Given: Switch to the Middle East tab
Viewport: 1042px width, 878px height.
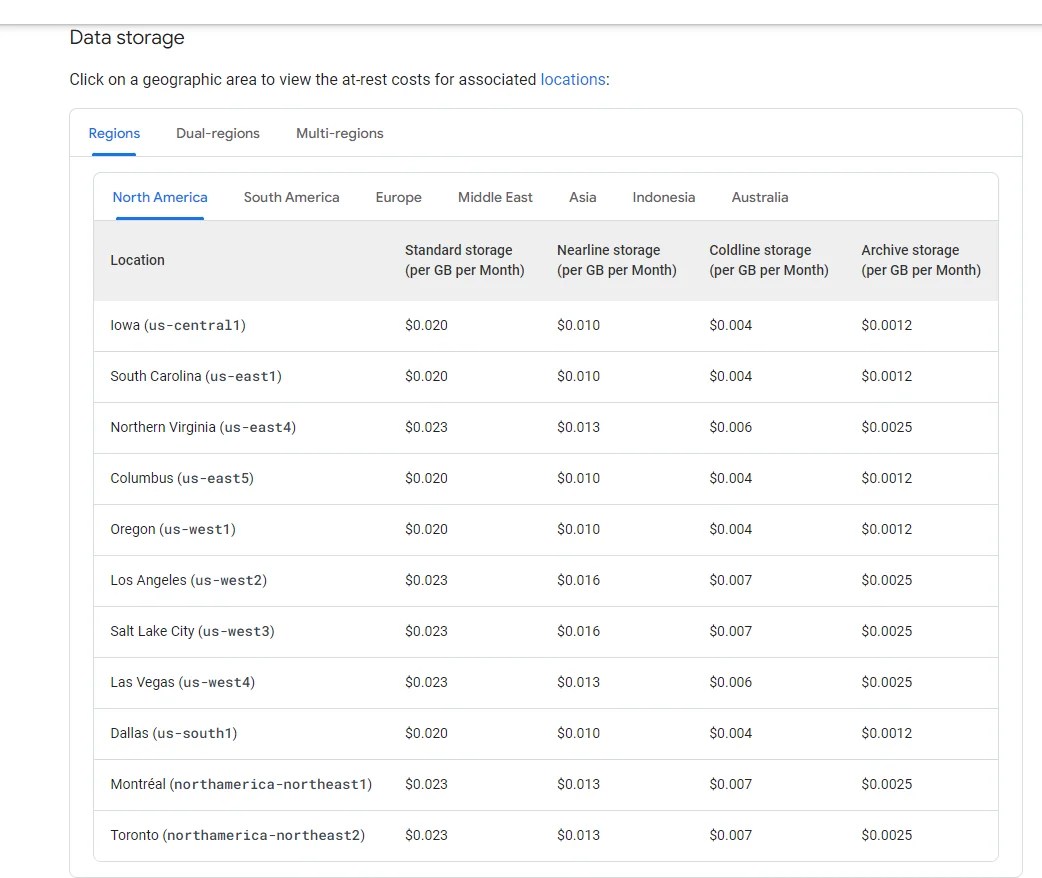Looking at the screenshot, I should click(x=495, y=197).
